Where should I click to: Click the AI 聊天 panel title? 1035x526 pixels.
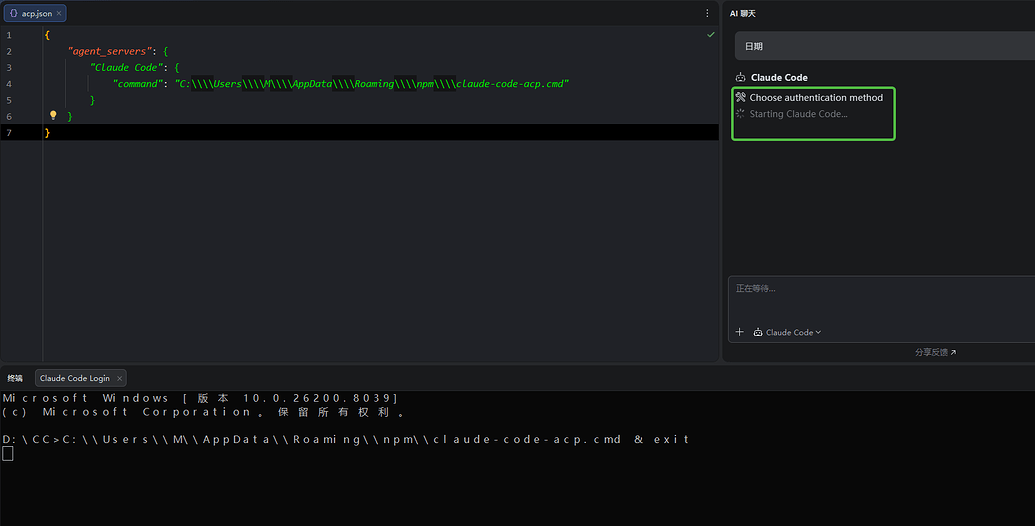click(743, 13)
